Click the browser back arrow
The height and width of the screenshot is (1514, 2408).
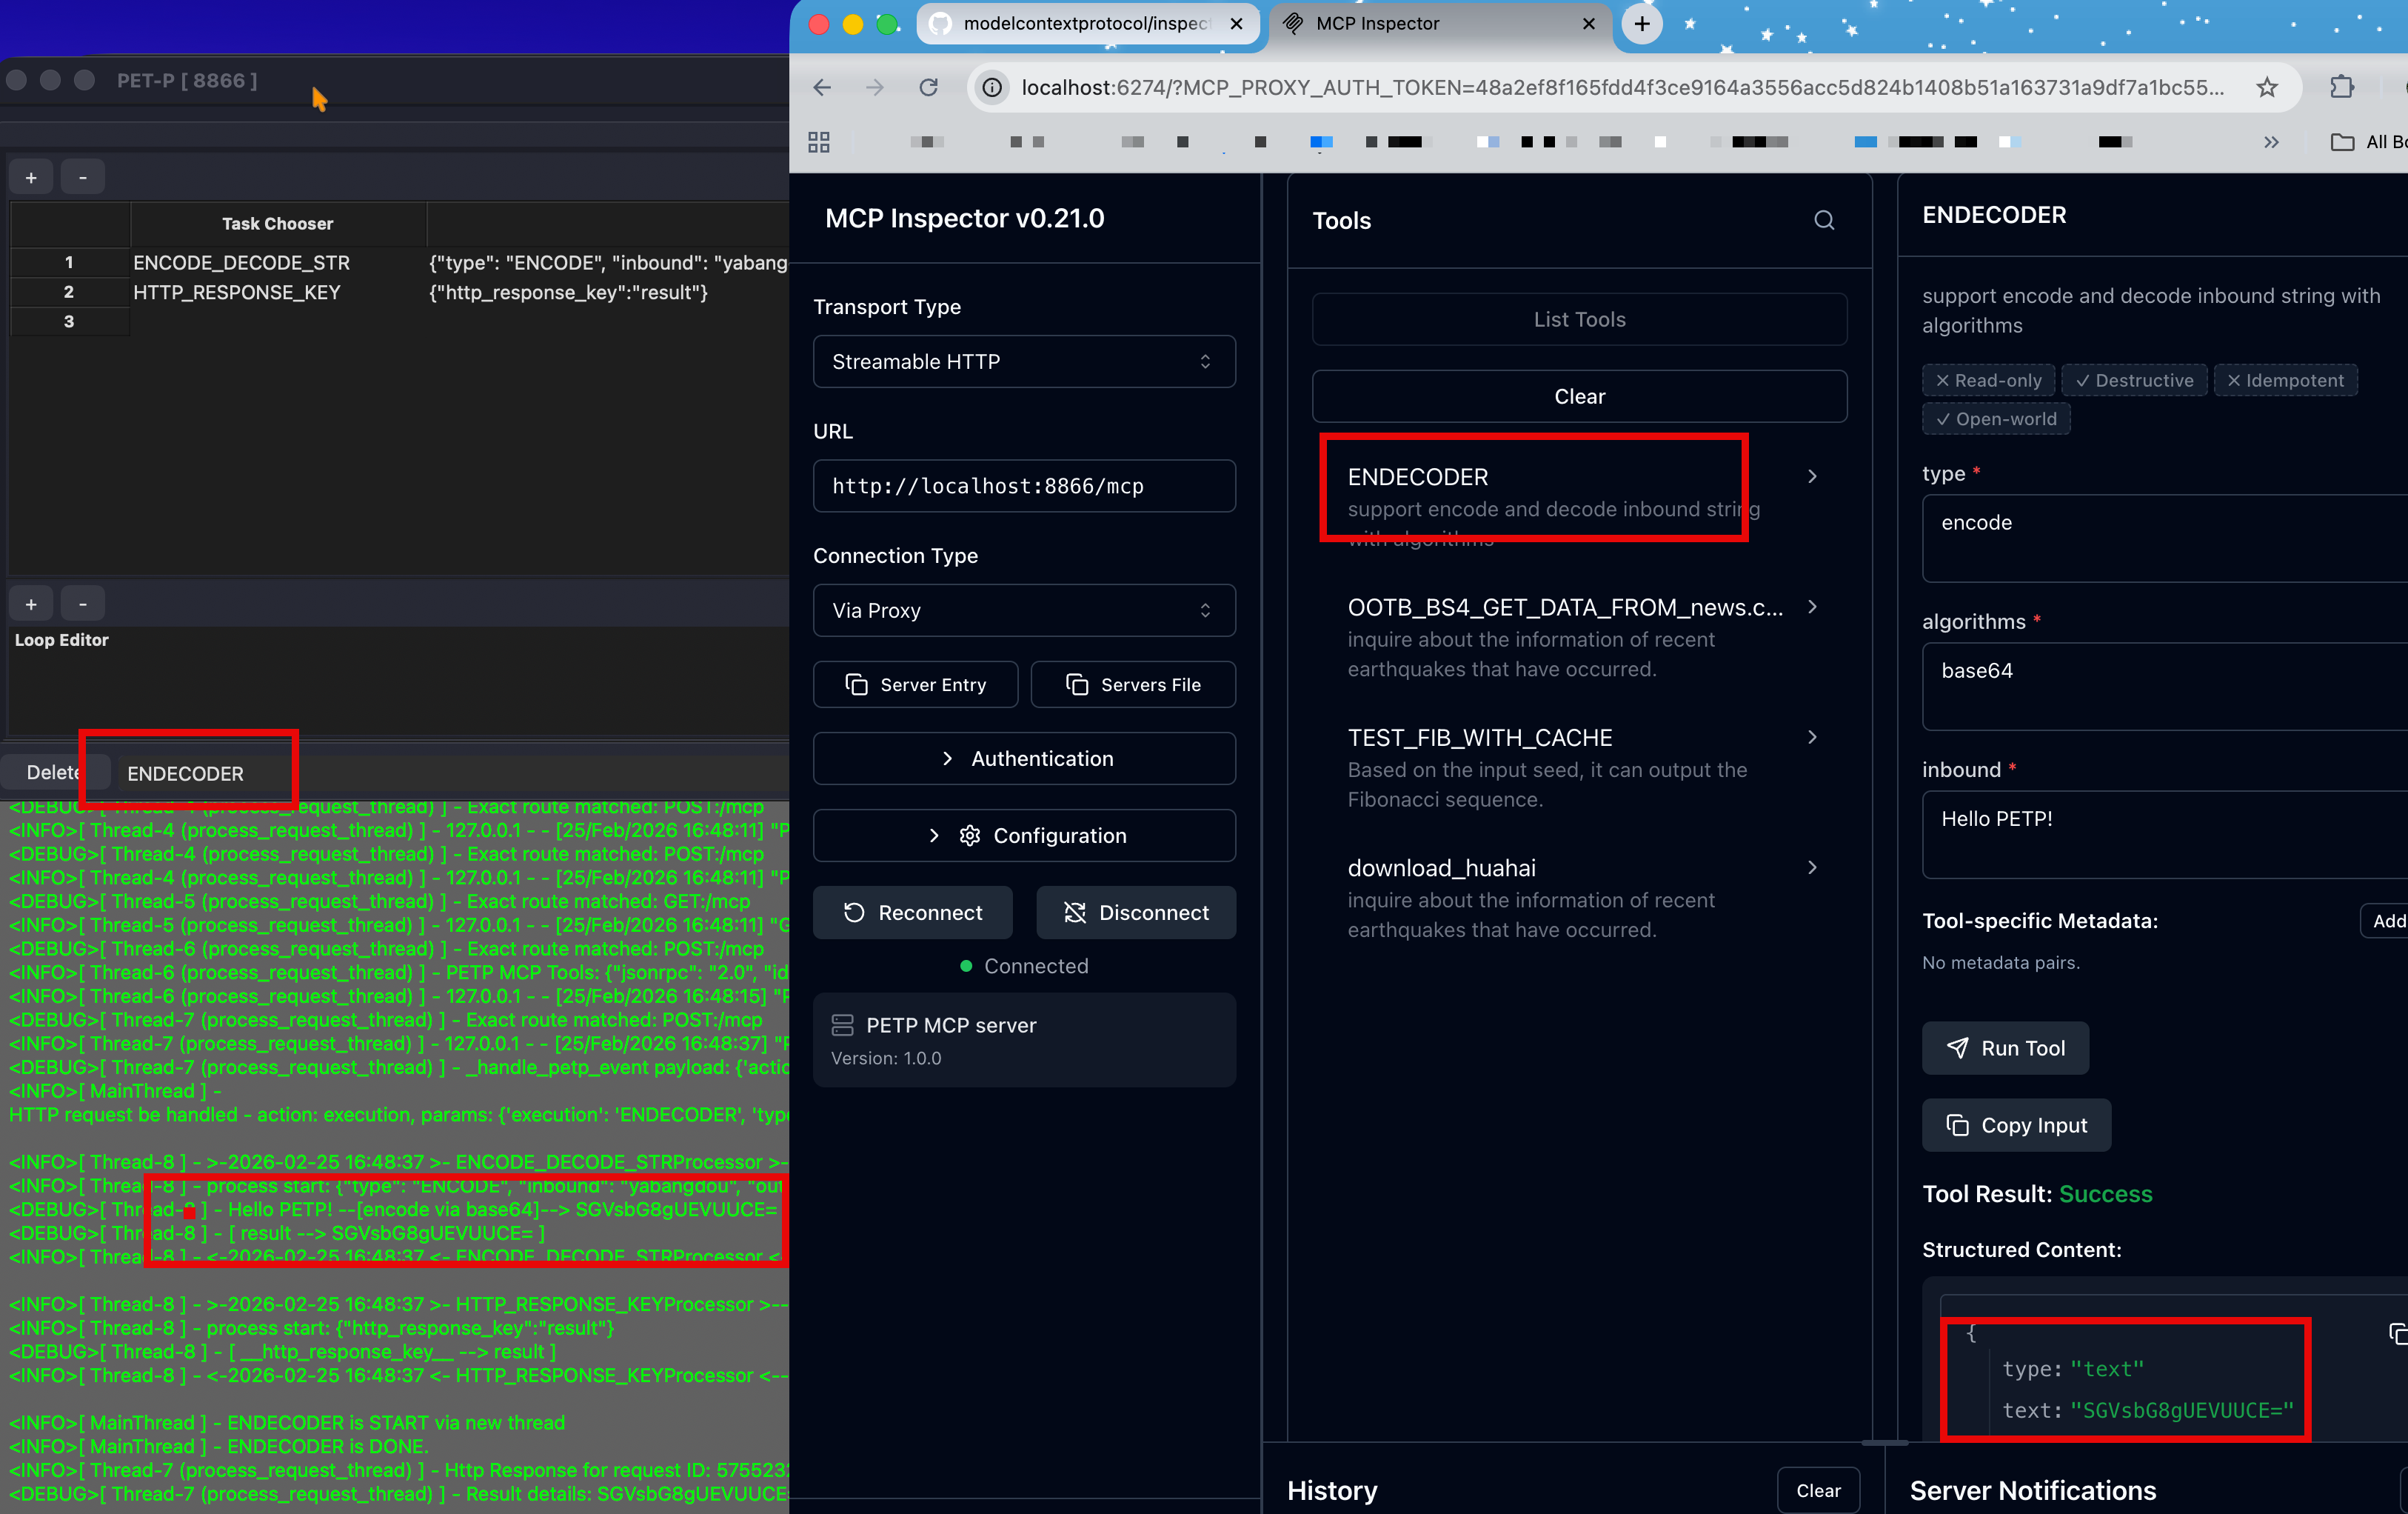coord(822,88)
